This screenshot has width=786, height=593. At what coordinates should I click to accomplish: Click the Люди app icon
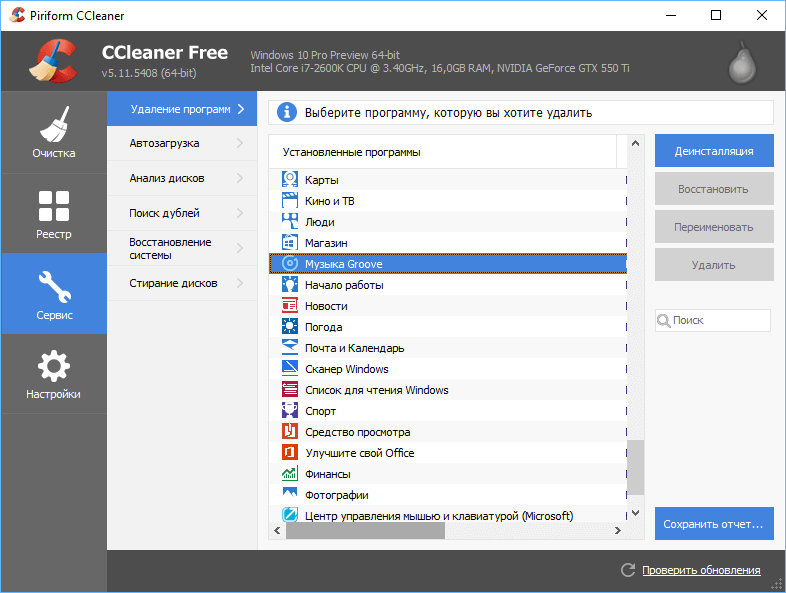pyautogui.click(x=290, y=222)
